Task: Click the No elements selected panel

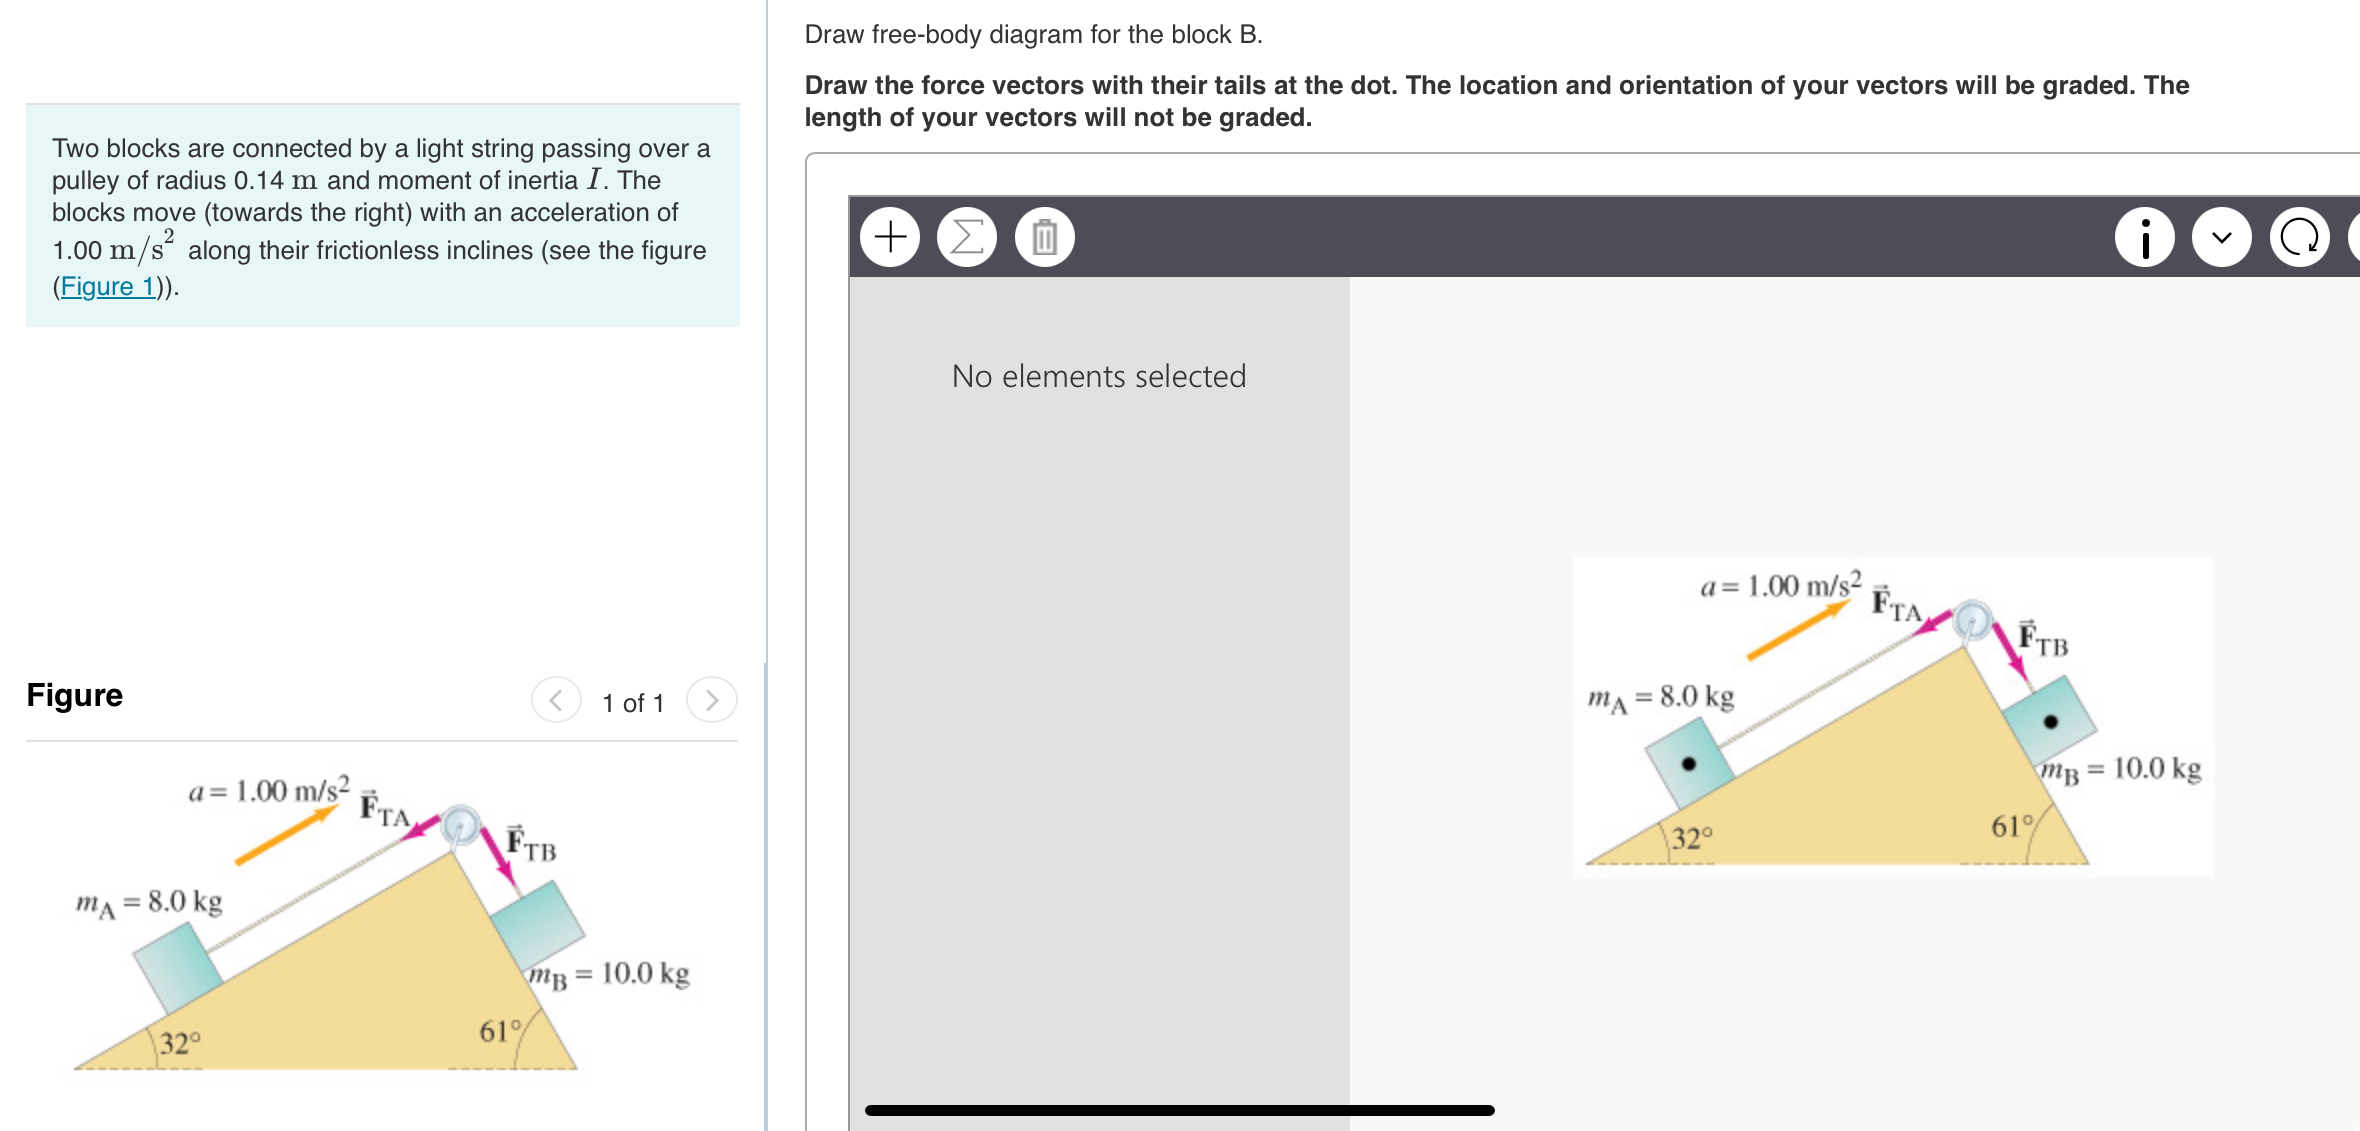Action: click(1098, 376)
